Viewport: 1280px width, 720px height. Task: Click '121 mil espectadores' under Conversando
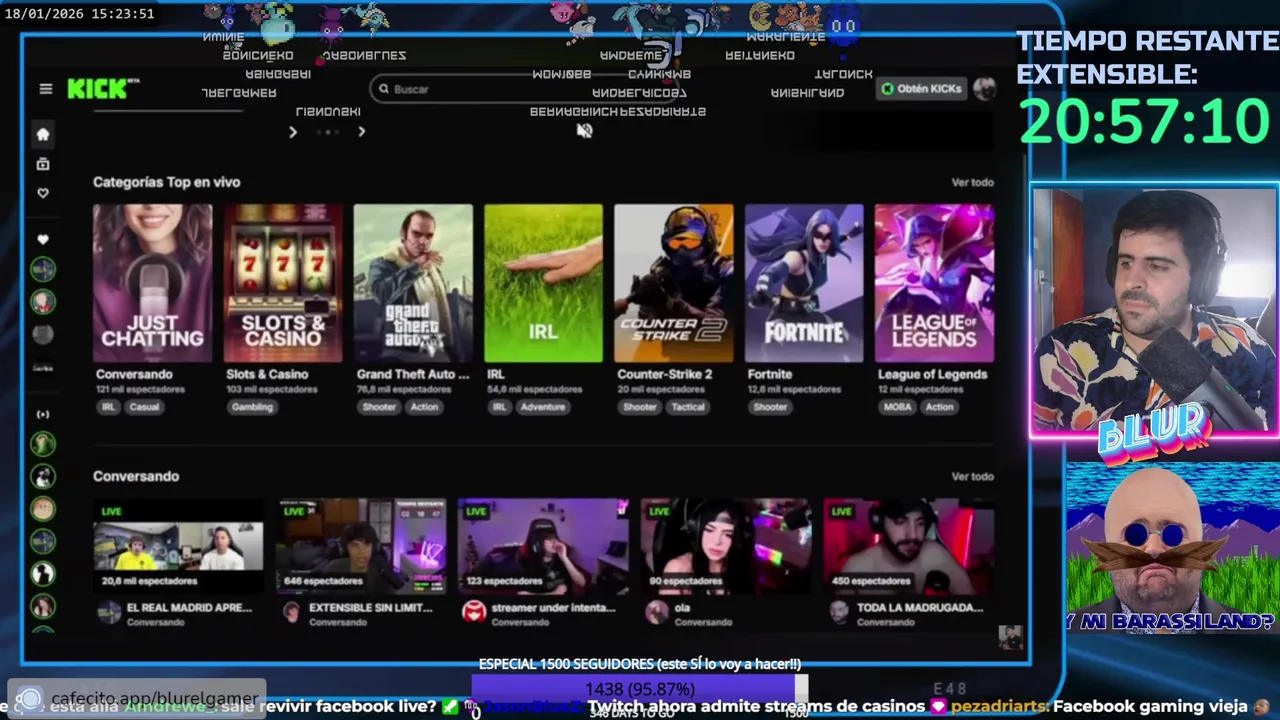(x=136, y=389)
